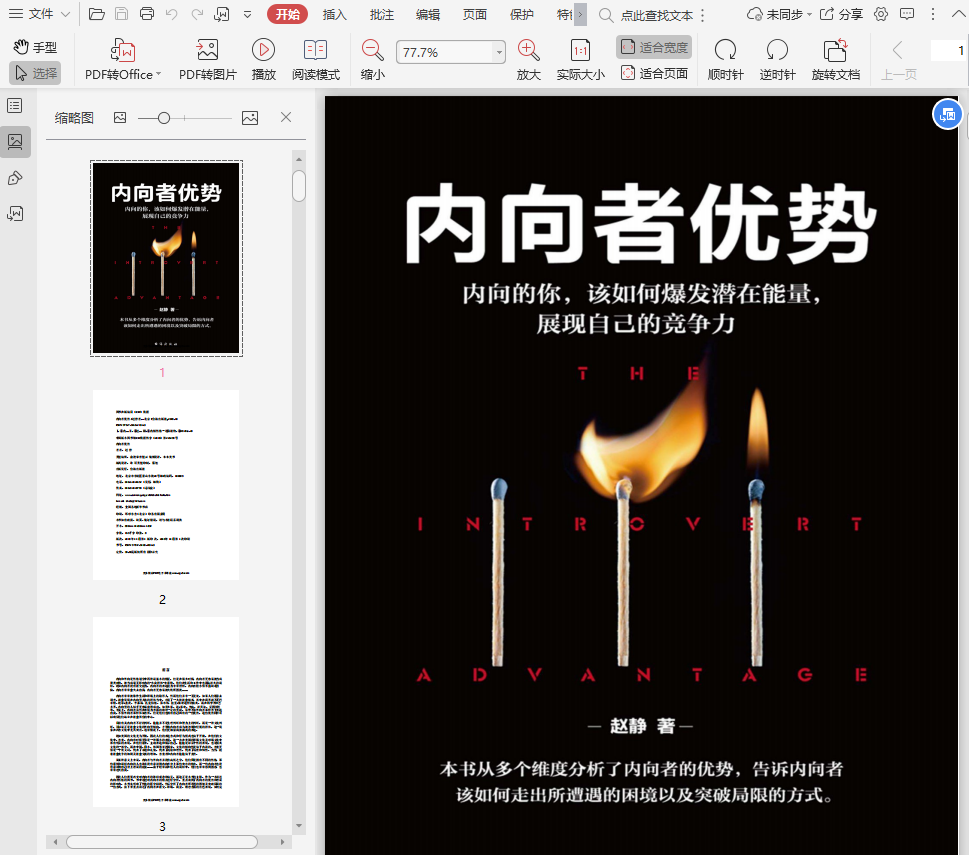
Task: Close the 缩略图 thumbnail panel
Action: [286, 117]
